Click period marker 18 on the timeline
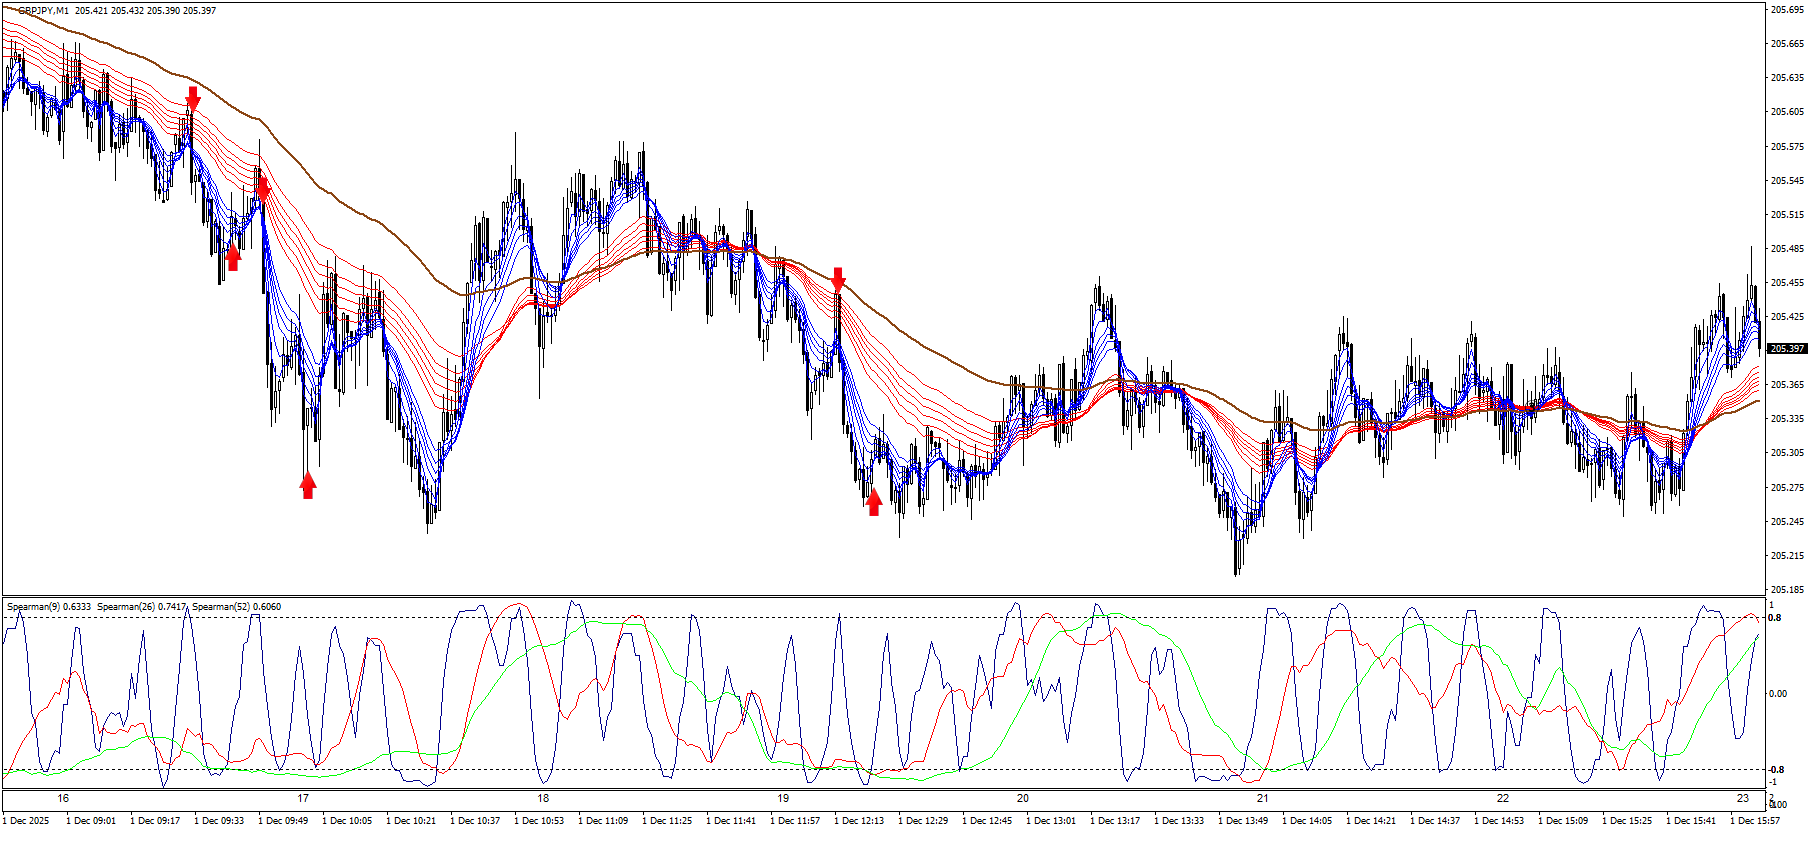1816x847 pixels. pyautogui.click(x=543, y=798)
